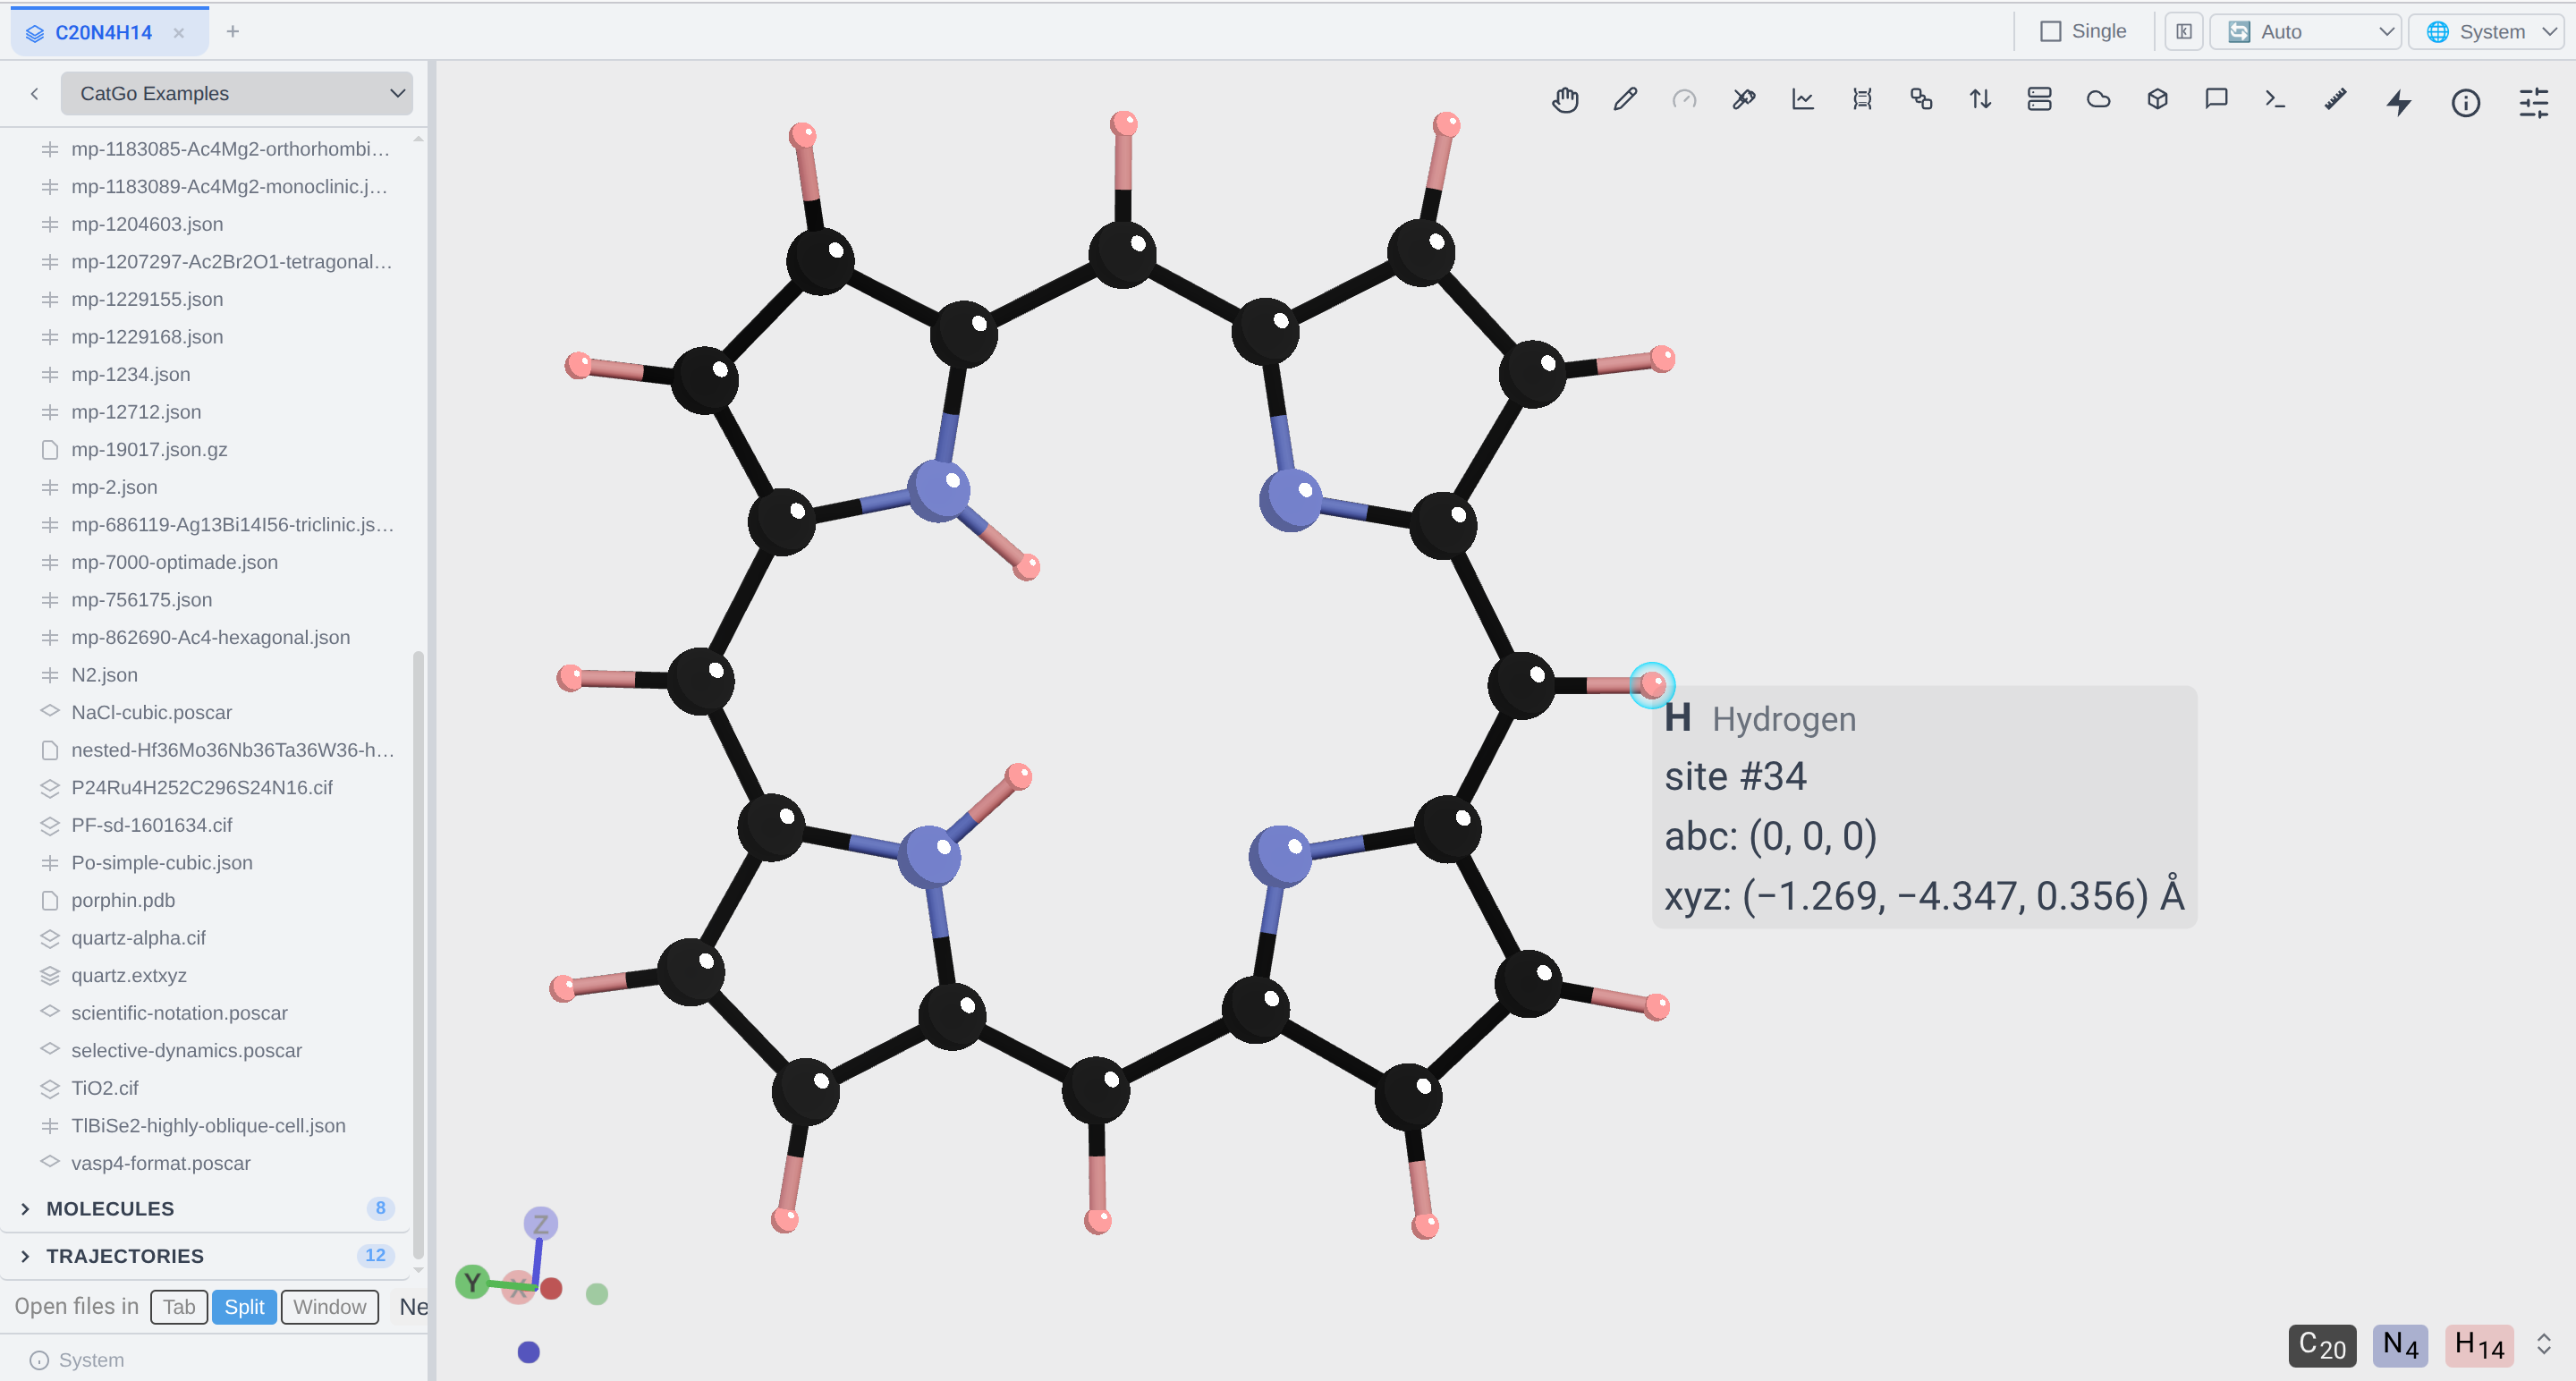The height and width of the screenshot is (1381, 2576).
Task: Click the back chevron above file list
Action: 35,93
